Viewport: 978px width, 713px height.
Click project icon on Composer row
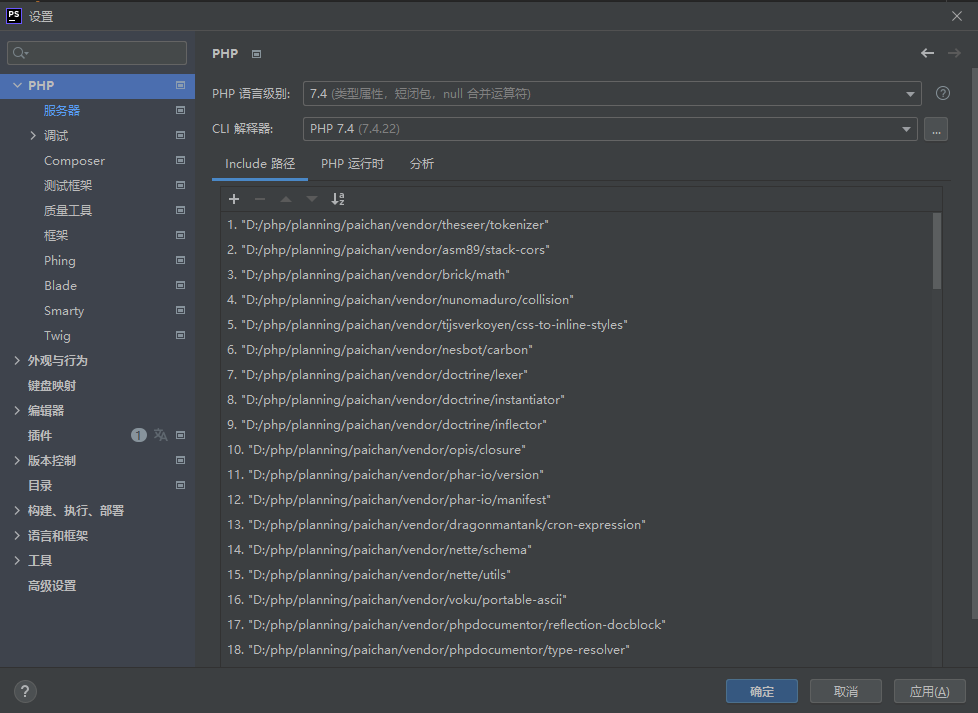(180, 160)
